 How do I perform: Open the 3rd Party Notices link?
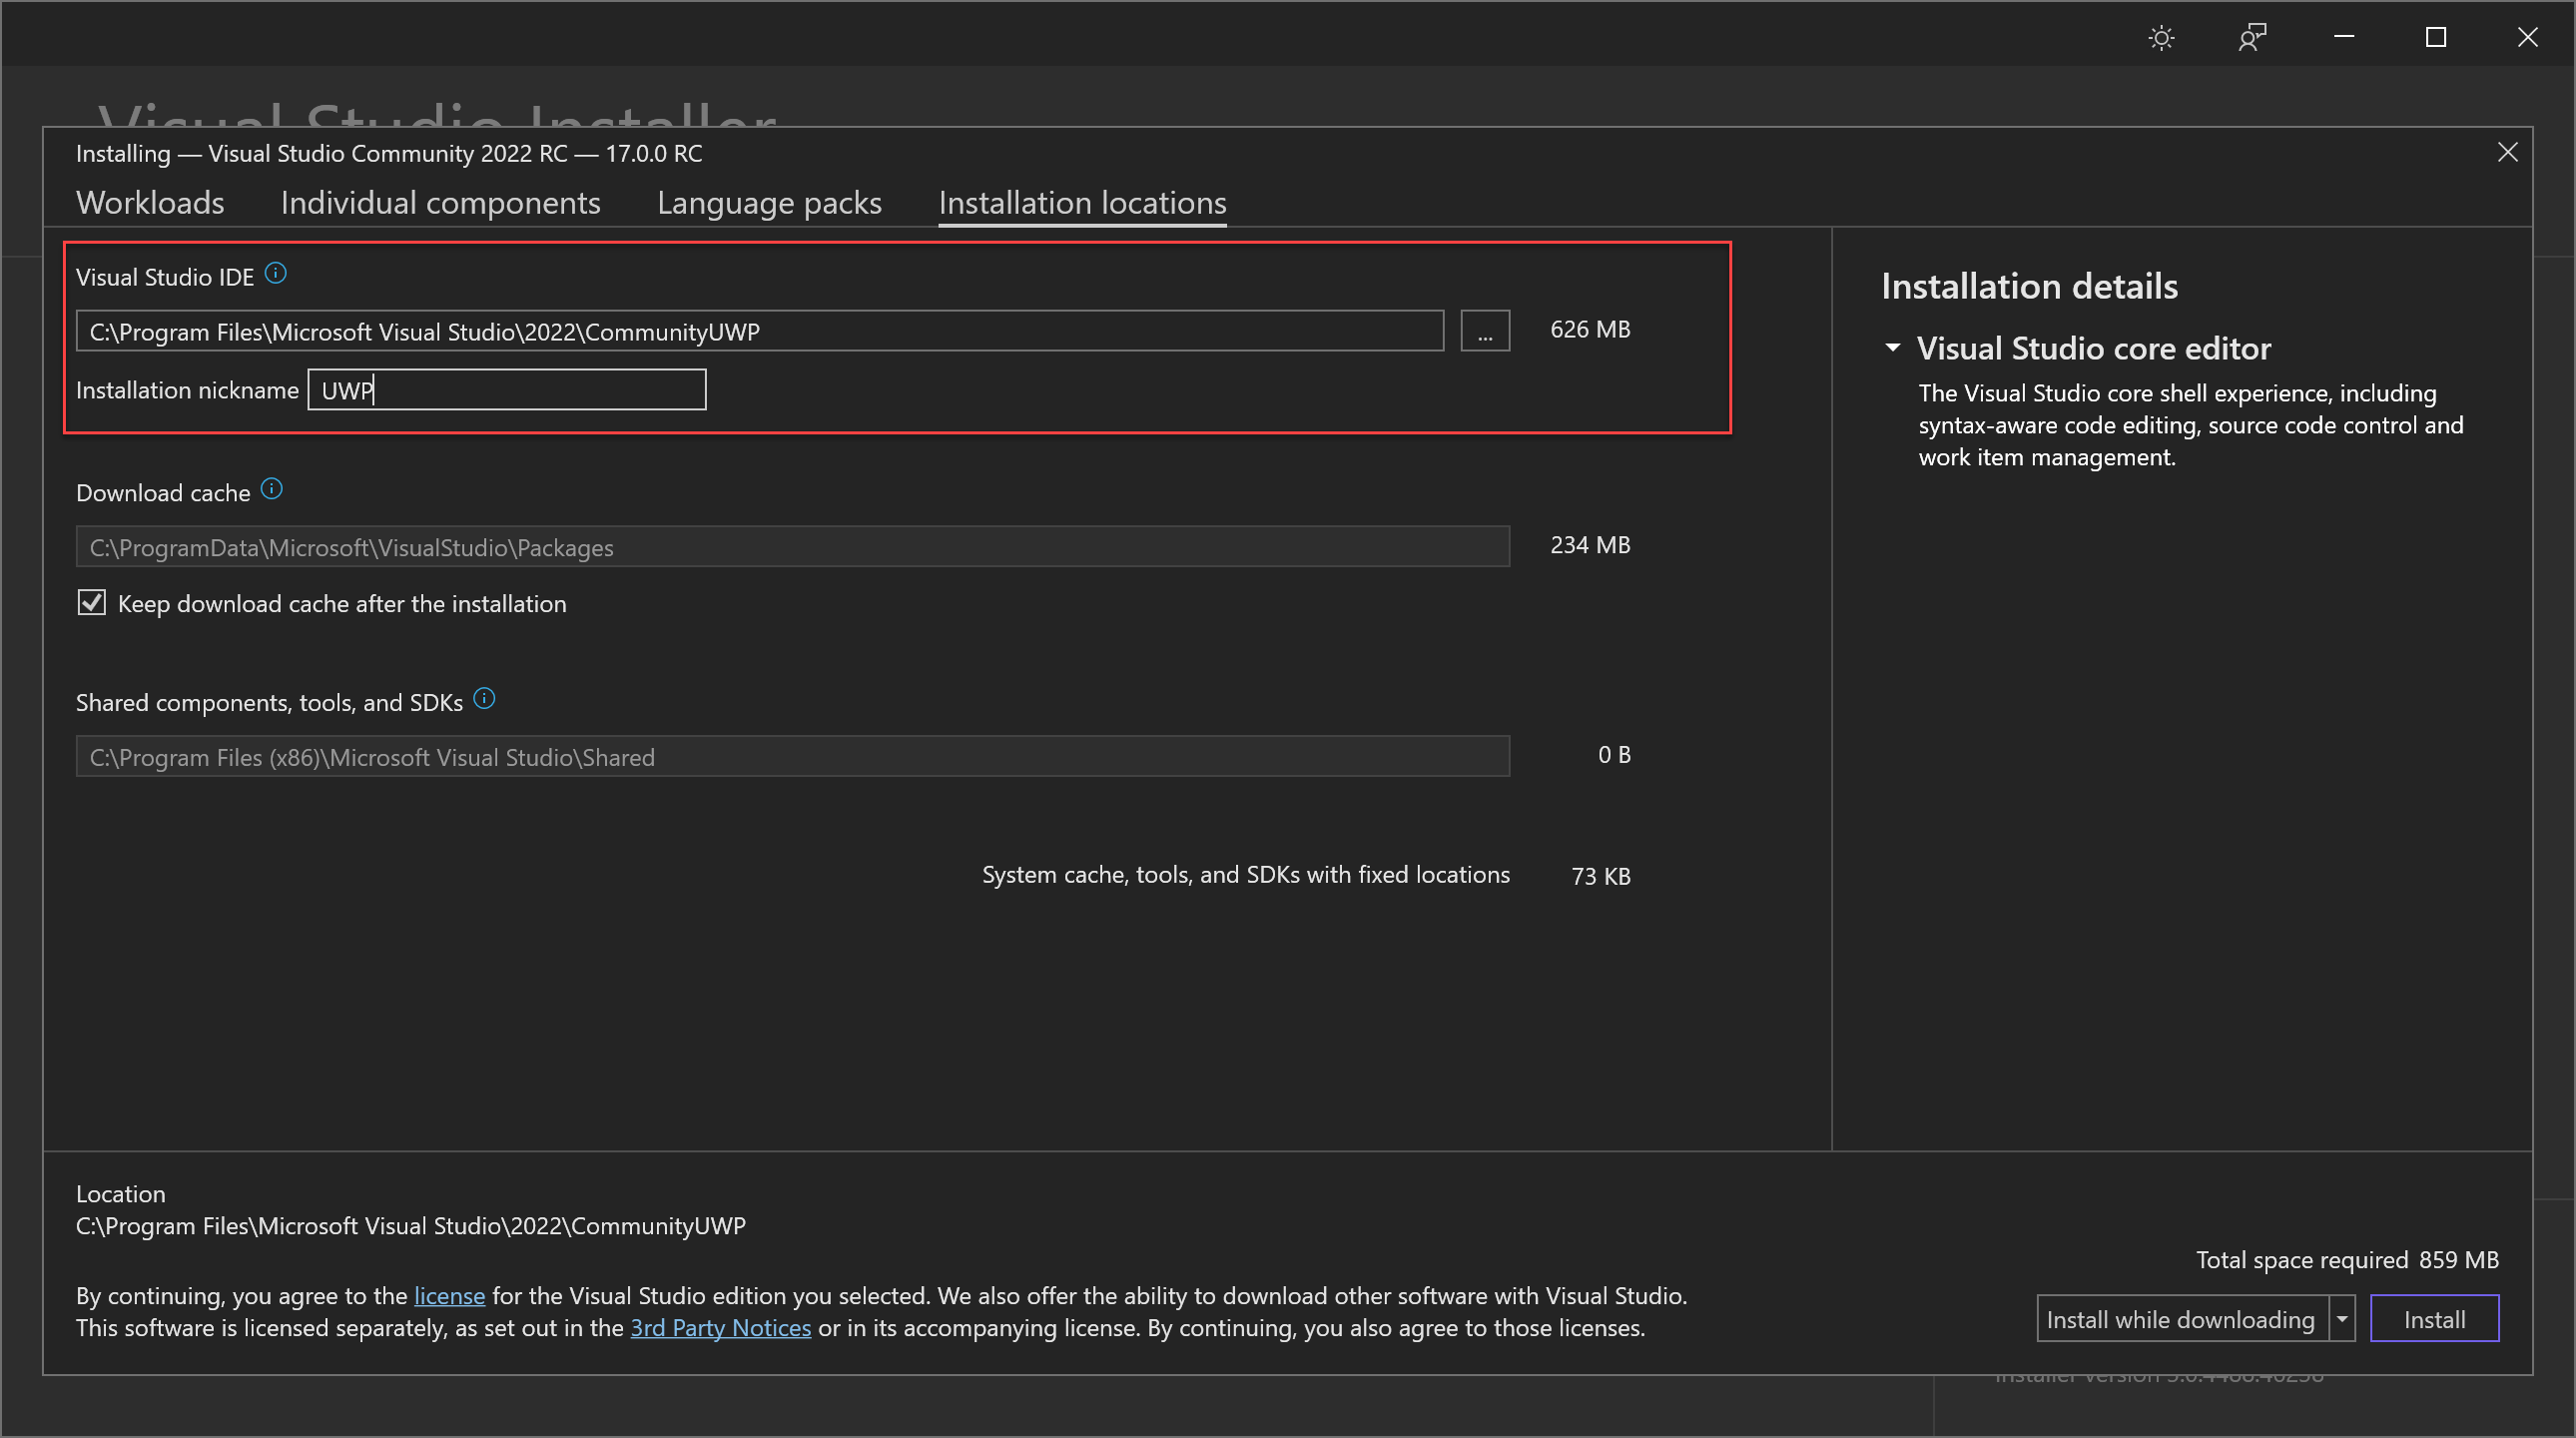point(720,1328)
